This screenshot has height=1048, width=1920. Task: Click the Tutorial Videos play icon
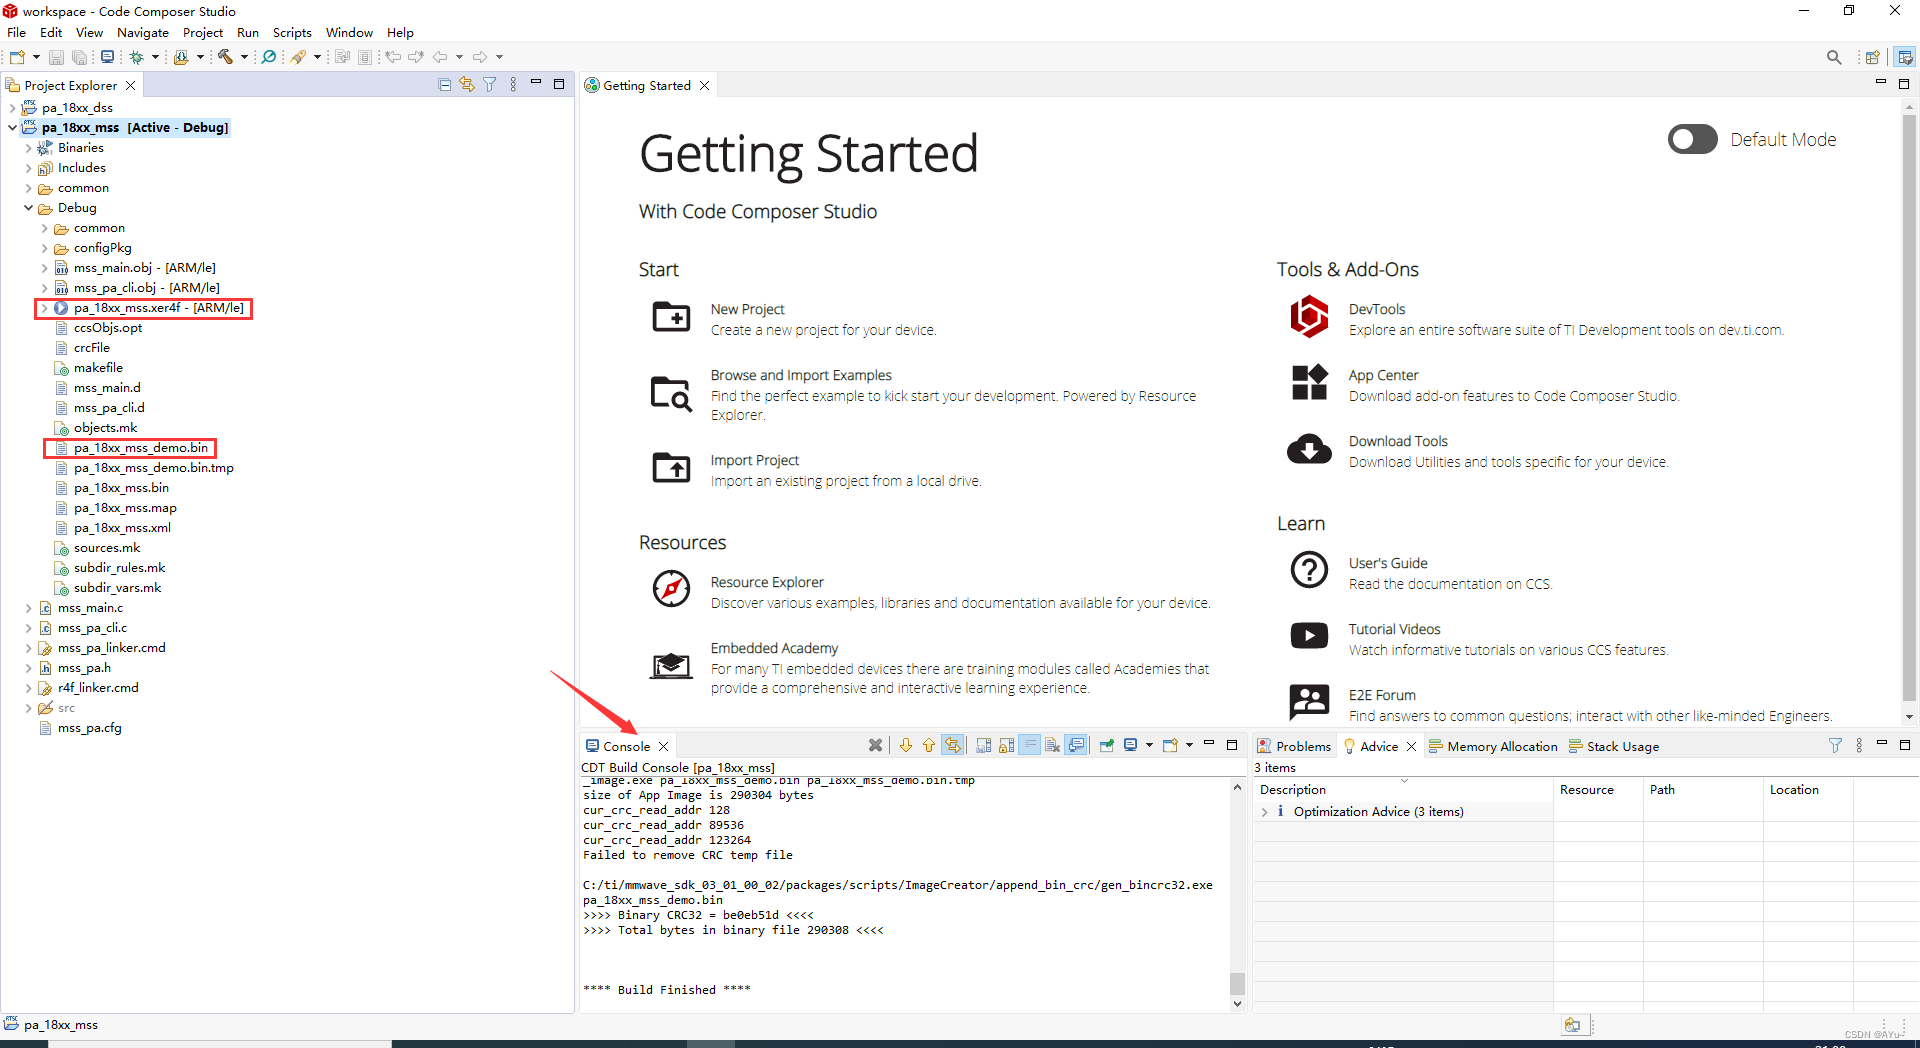[x=1309, y=636]
